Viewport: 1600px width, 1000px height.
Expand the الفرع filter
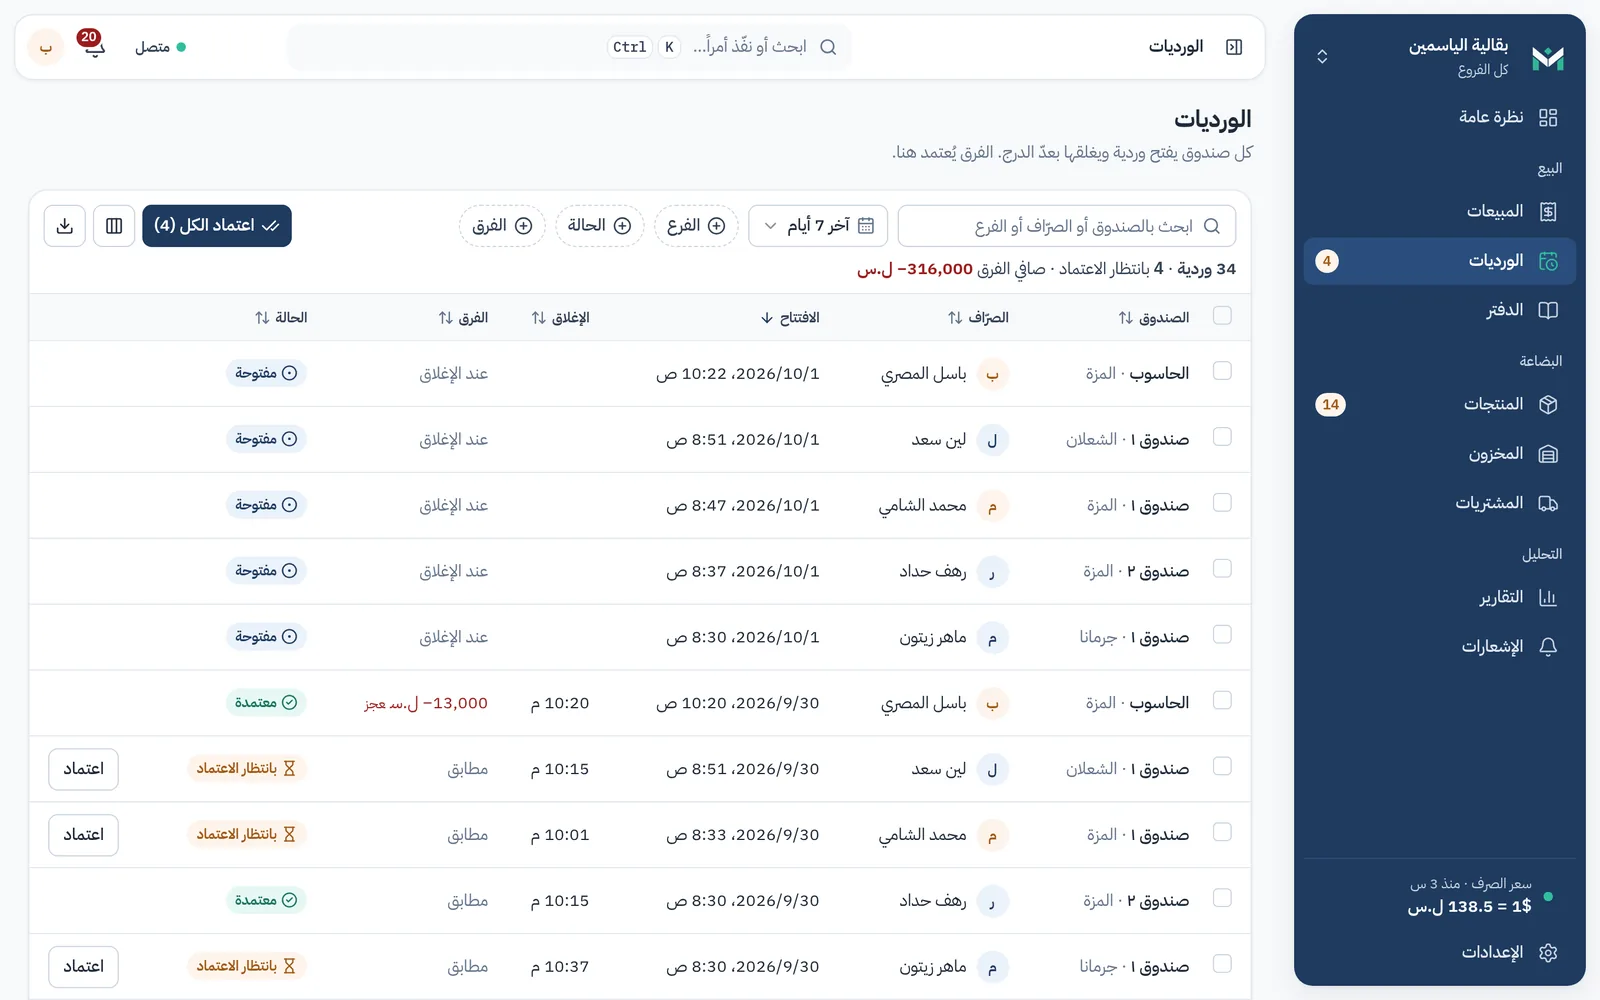[x=696, y=226]
